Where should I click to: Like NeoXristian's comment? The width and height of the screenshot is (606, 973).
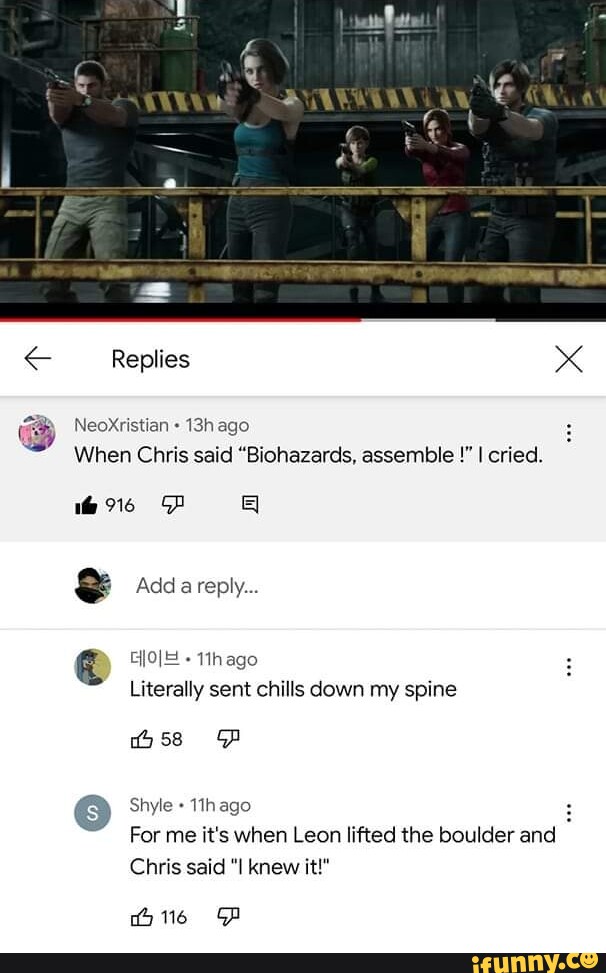click(x=86, y=505)
